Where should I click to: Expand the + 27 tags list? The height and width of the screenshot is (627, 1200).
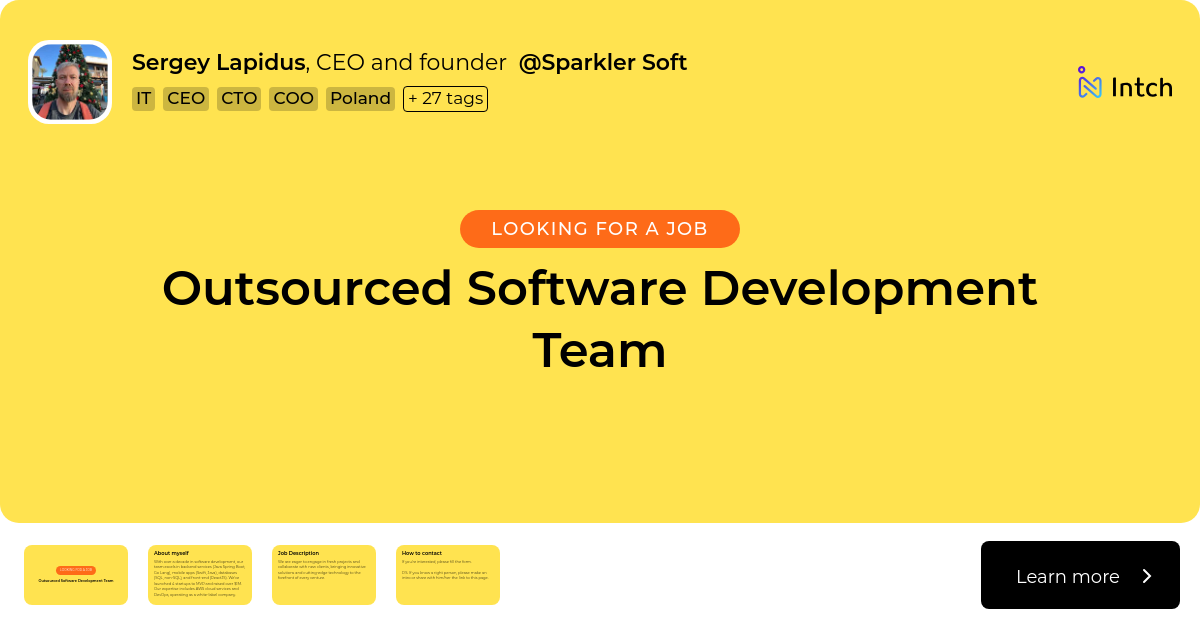pyautogui.click(x=445, y=99)
